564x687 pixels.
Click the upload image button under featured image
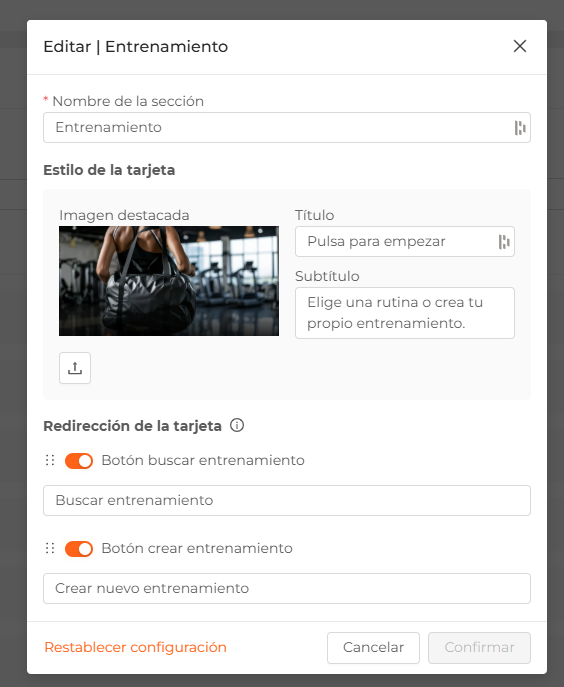(x=75, y=368)
